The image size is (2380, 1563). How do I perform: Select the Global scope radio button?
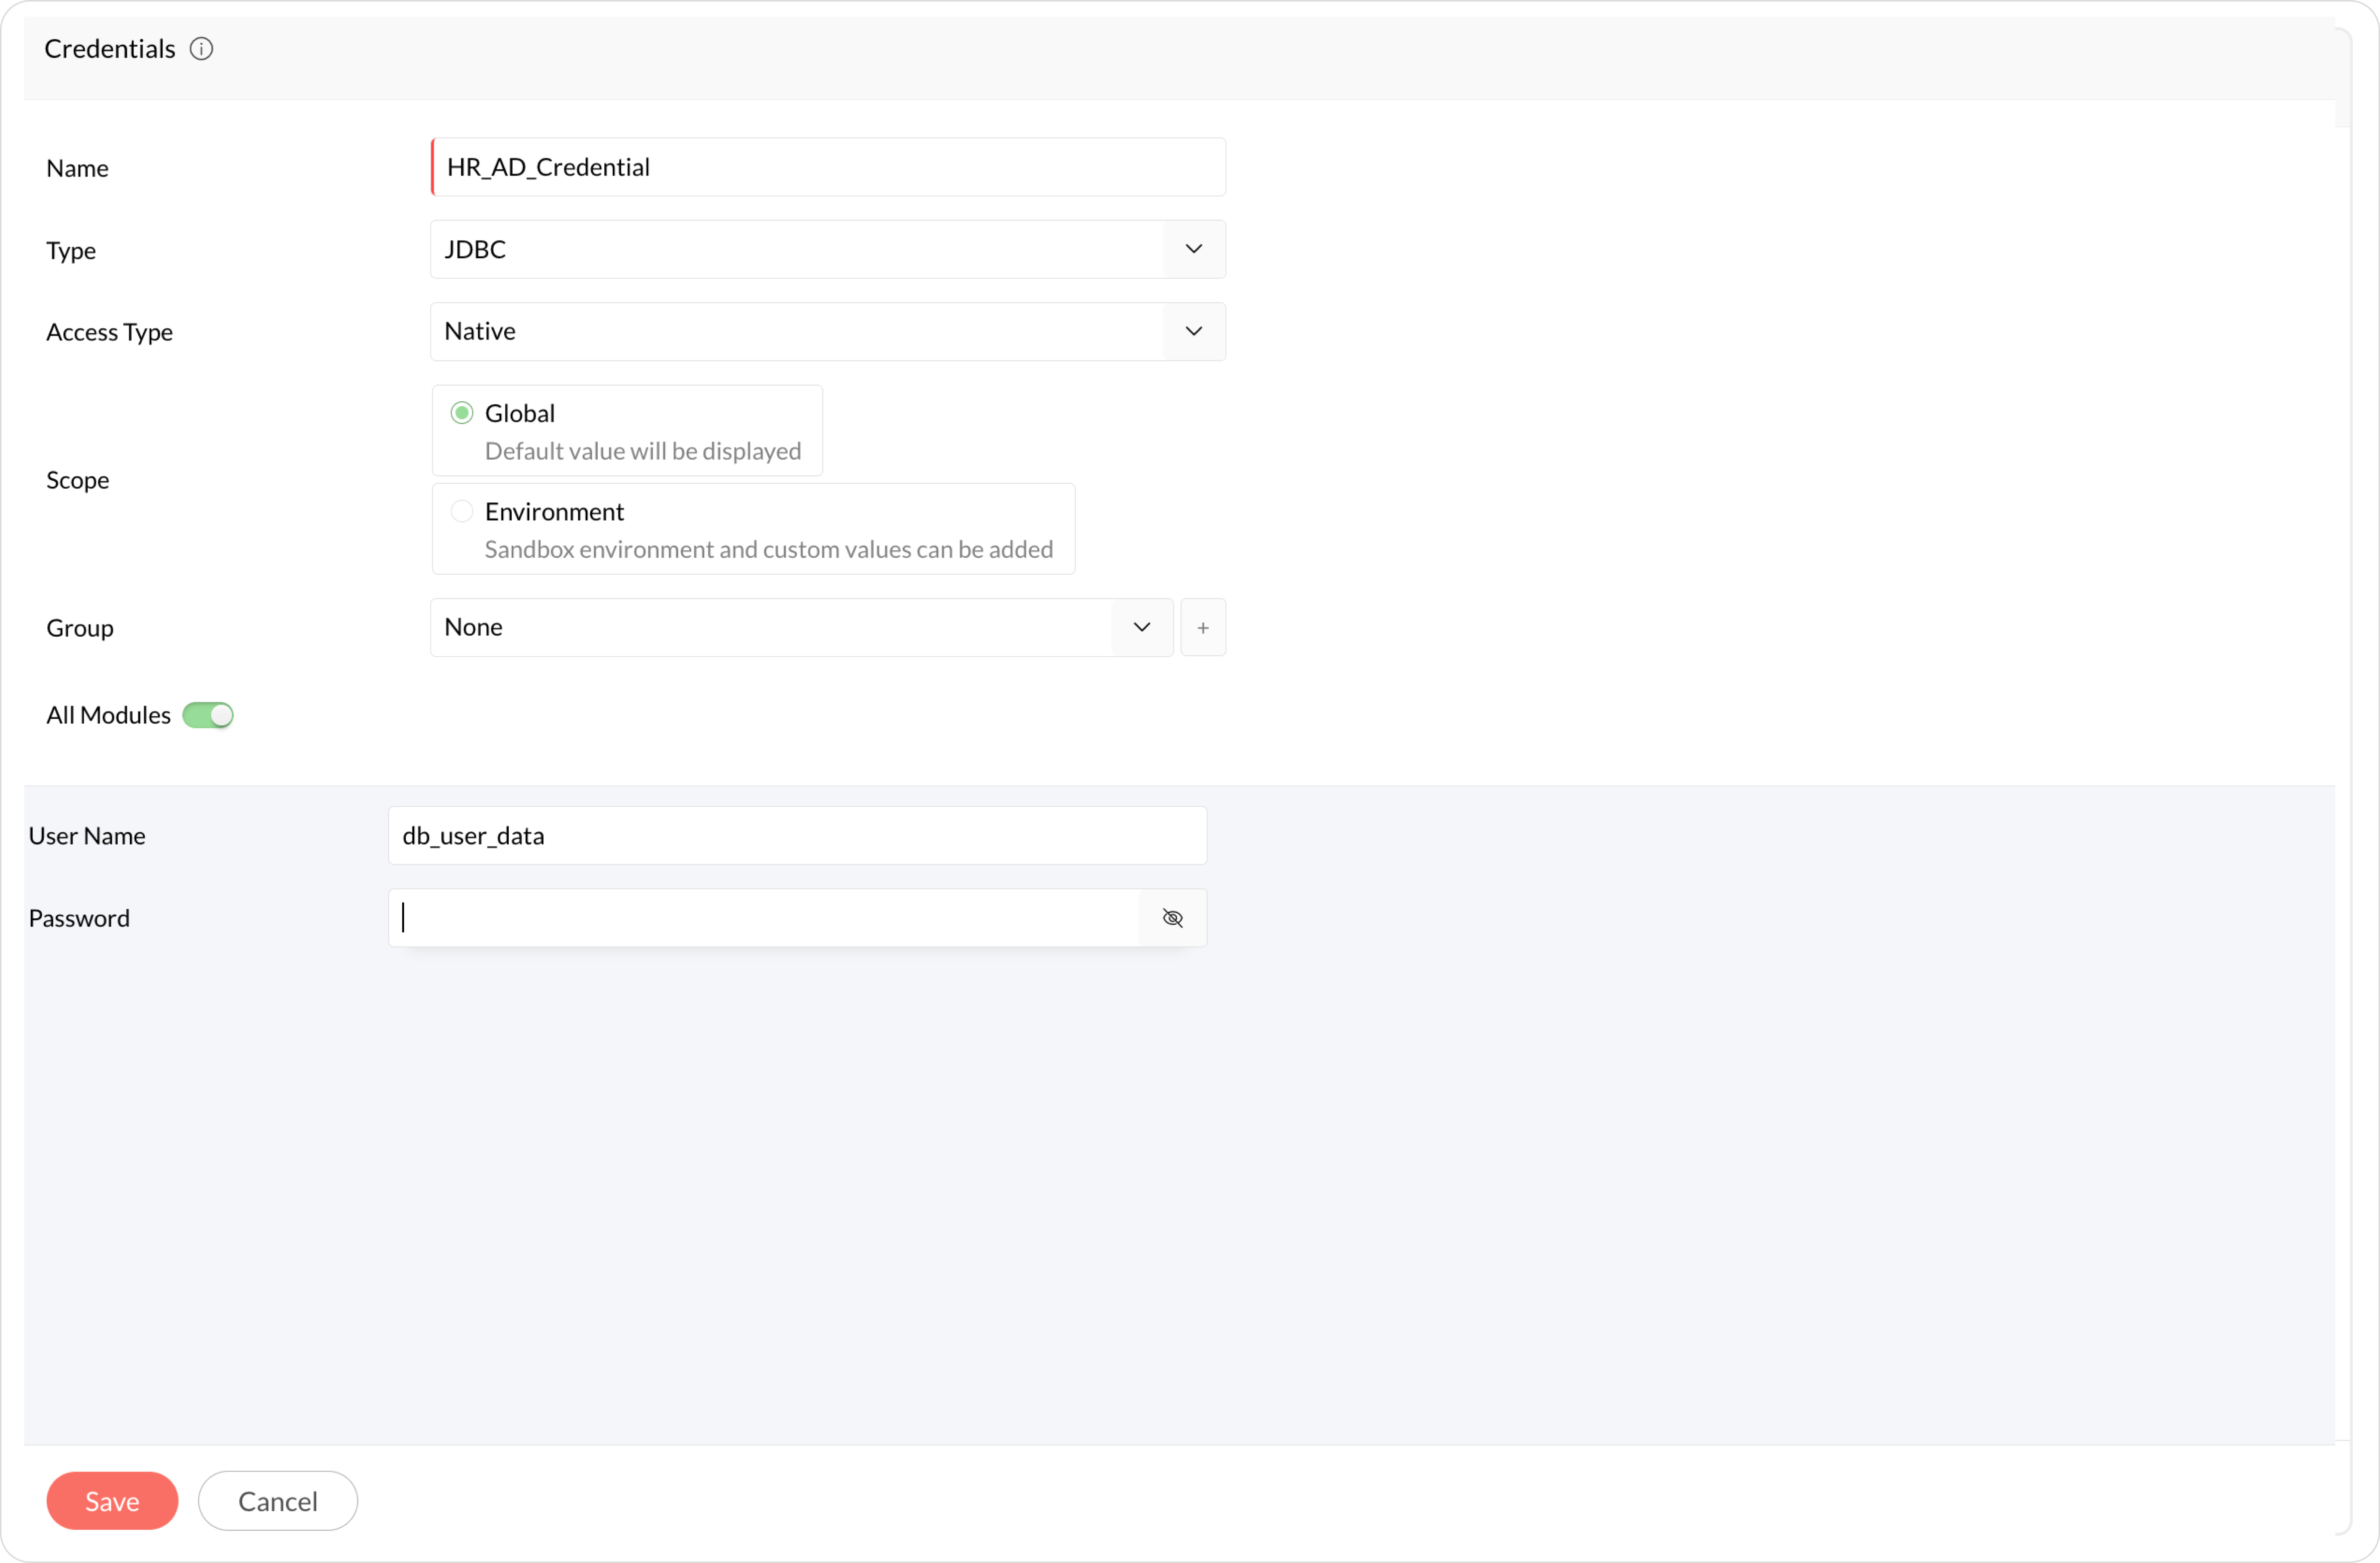pos(461,413)
